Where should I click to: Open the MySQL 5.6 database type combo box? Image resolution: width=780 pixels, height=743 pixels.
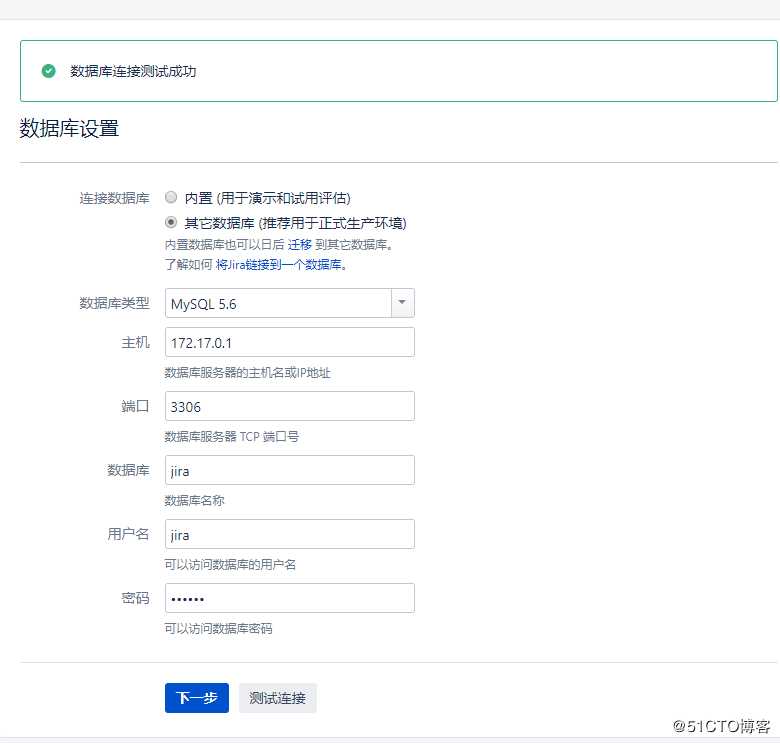tap(290, 303)
